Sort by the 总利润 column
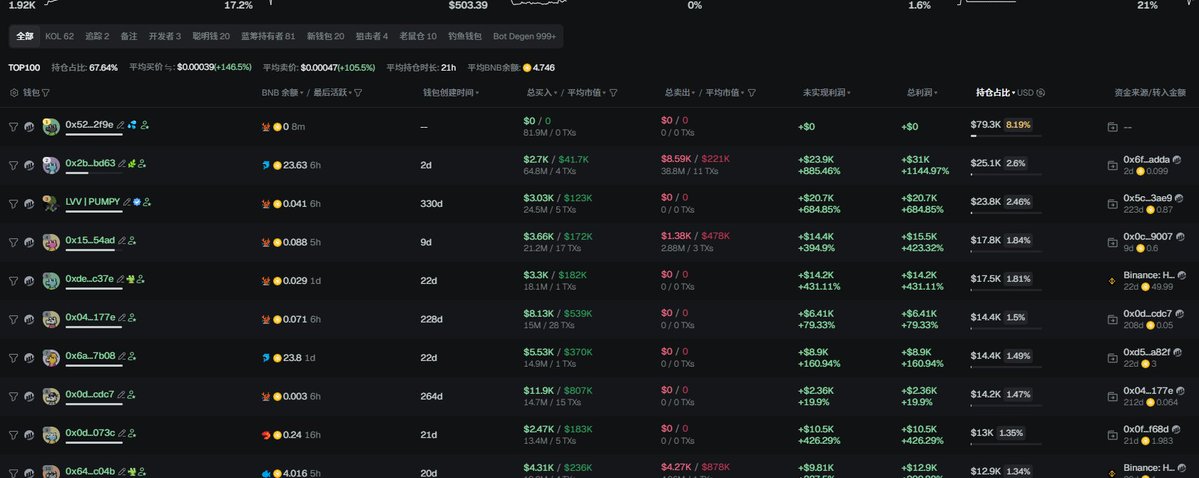The width and height of the screenshot is (1199, 478). point(921,93)
